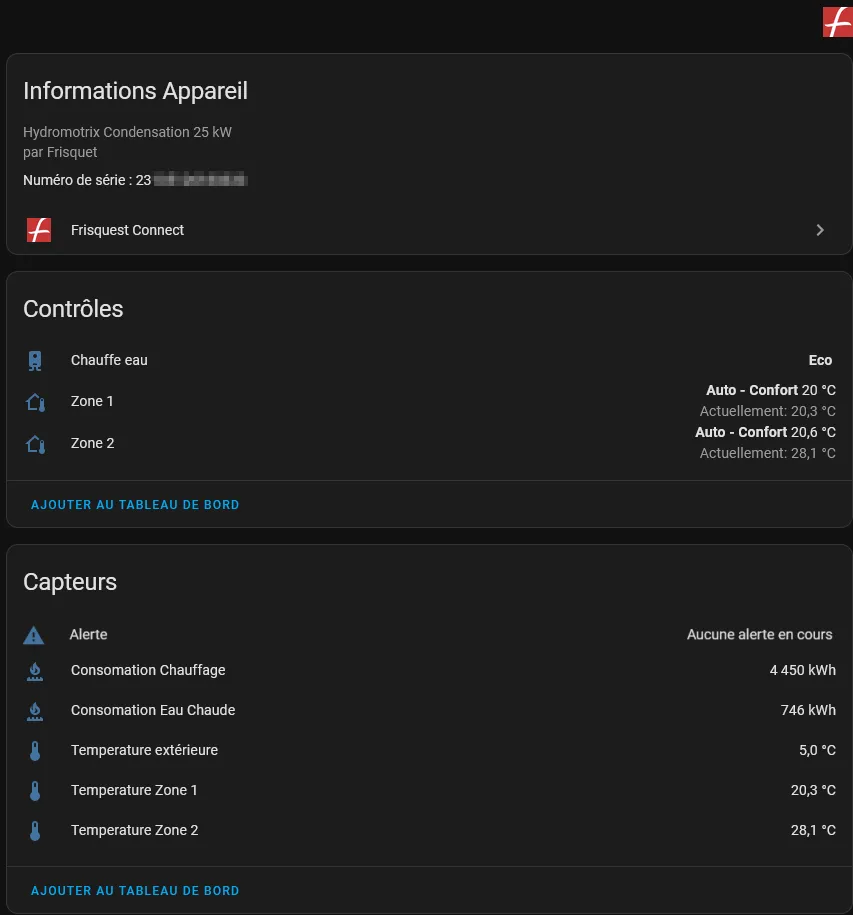853x915 pixels.
Task: Click the Actuellement 20,3 °C reading
Action: click(x=767, y=411)
